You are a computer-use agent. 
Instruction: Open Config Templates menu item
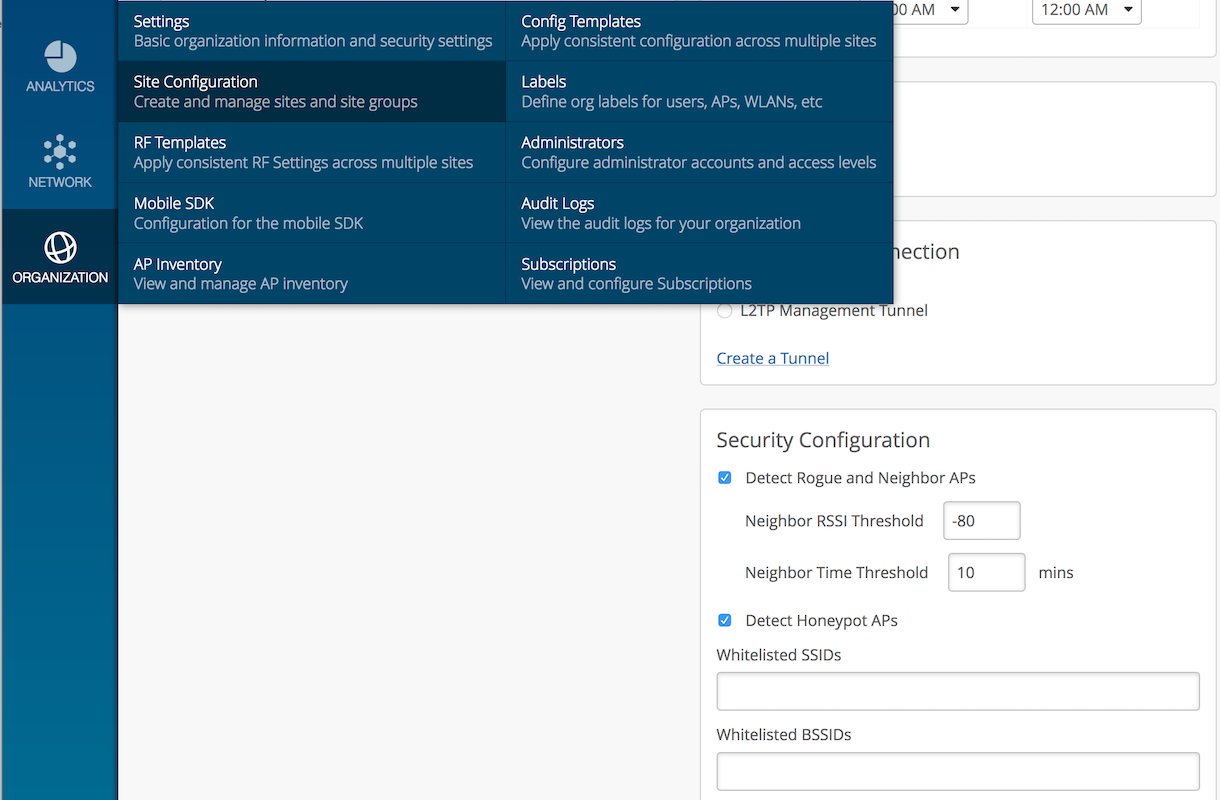pos(699,31)
